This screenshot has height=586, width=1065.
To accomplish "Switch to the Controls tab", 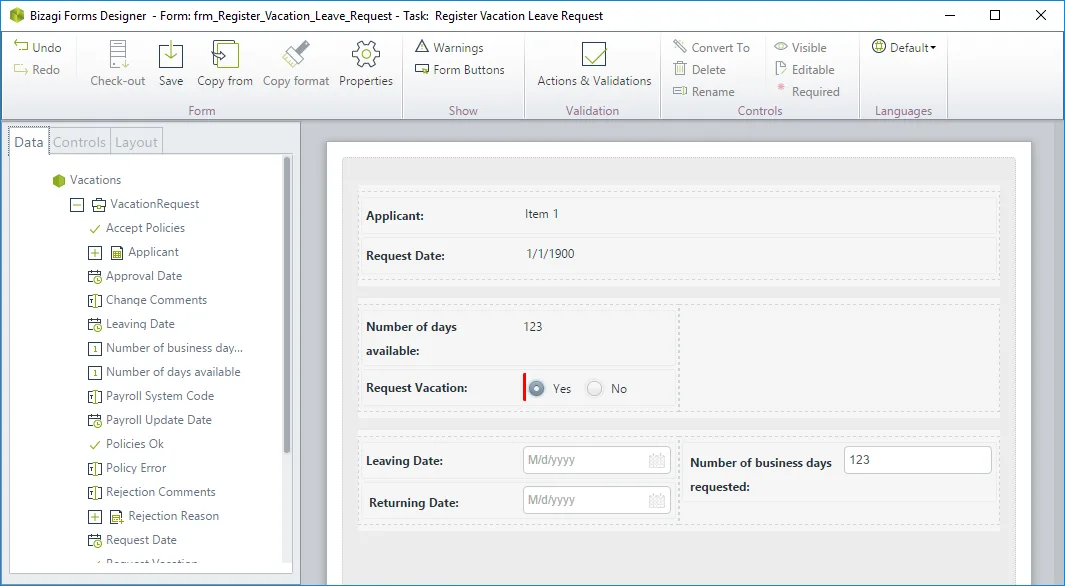I will click(79, 142).
